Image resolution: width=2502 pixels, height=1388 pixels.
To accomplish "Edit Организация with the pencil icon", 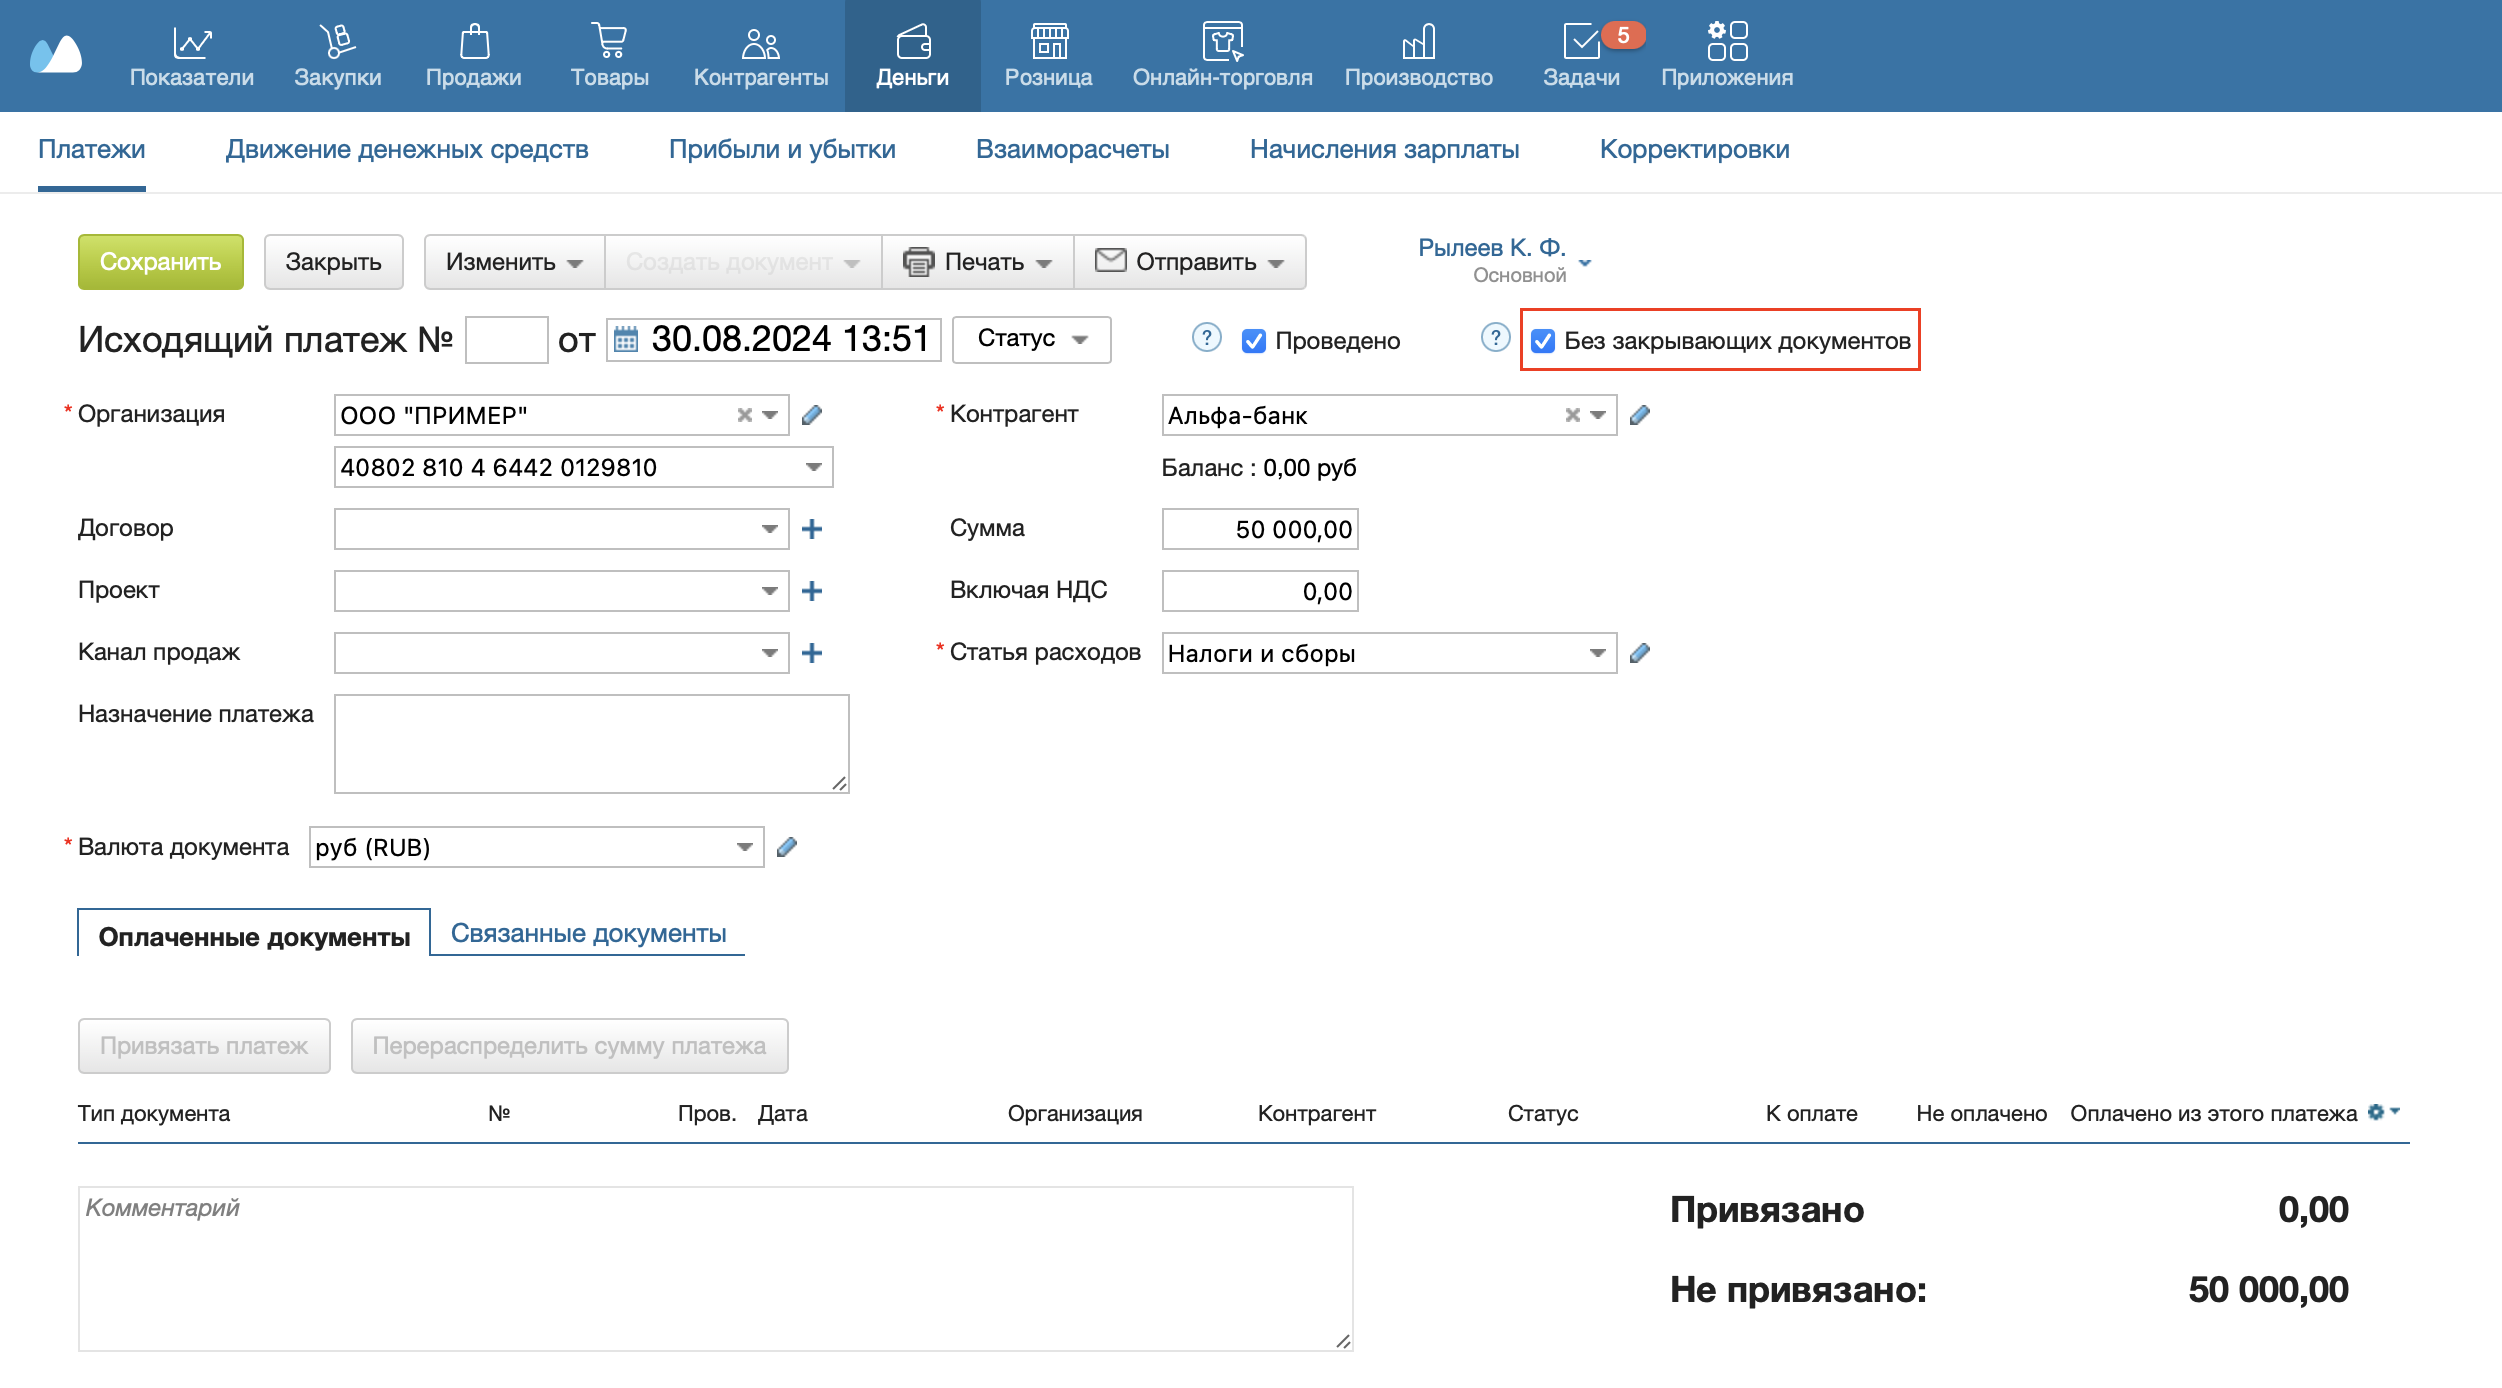I will point(812,415).
